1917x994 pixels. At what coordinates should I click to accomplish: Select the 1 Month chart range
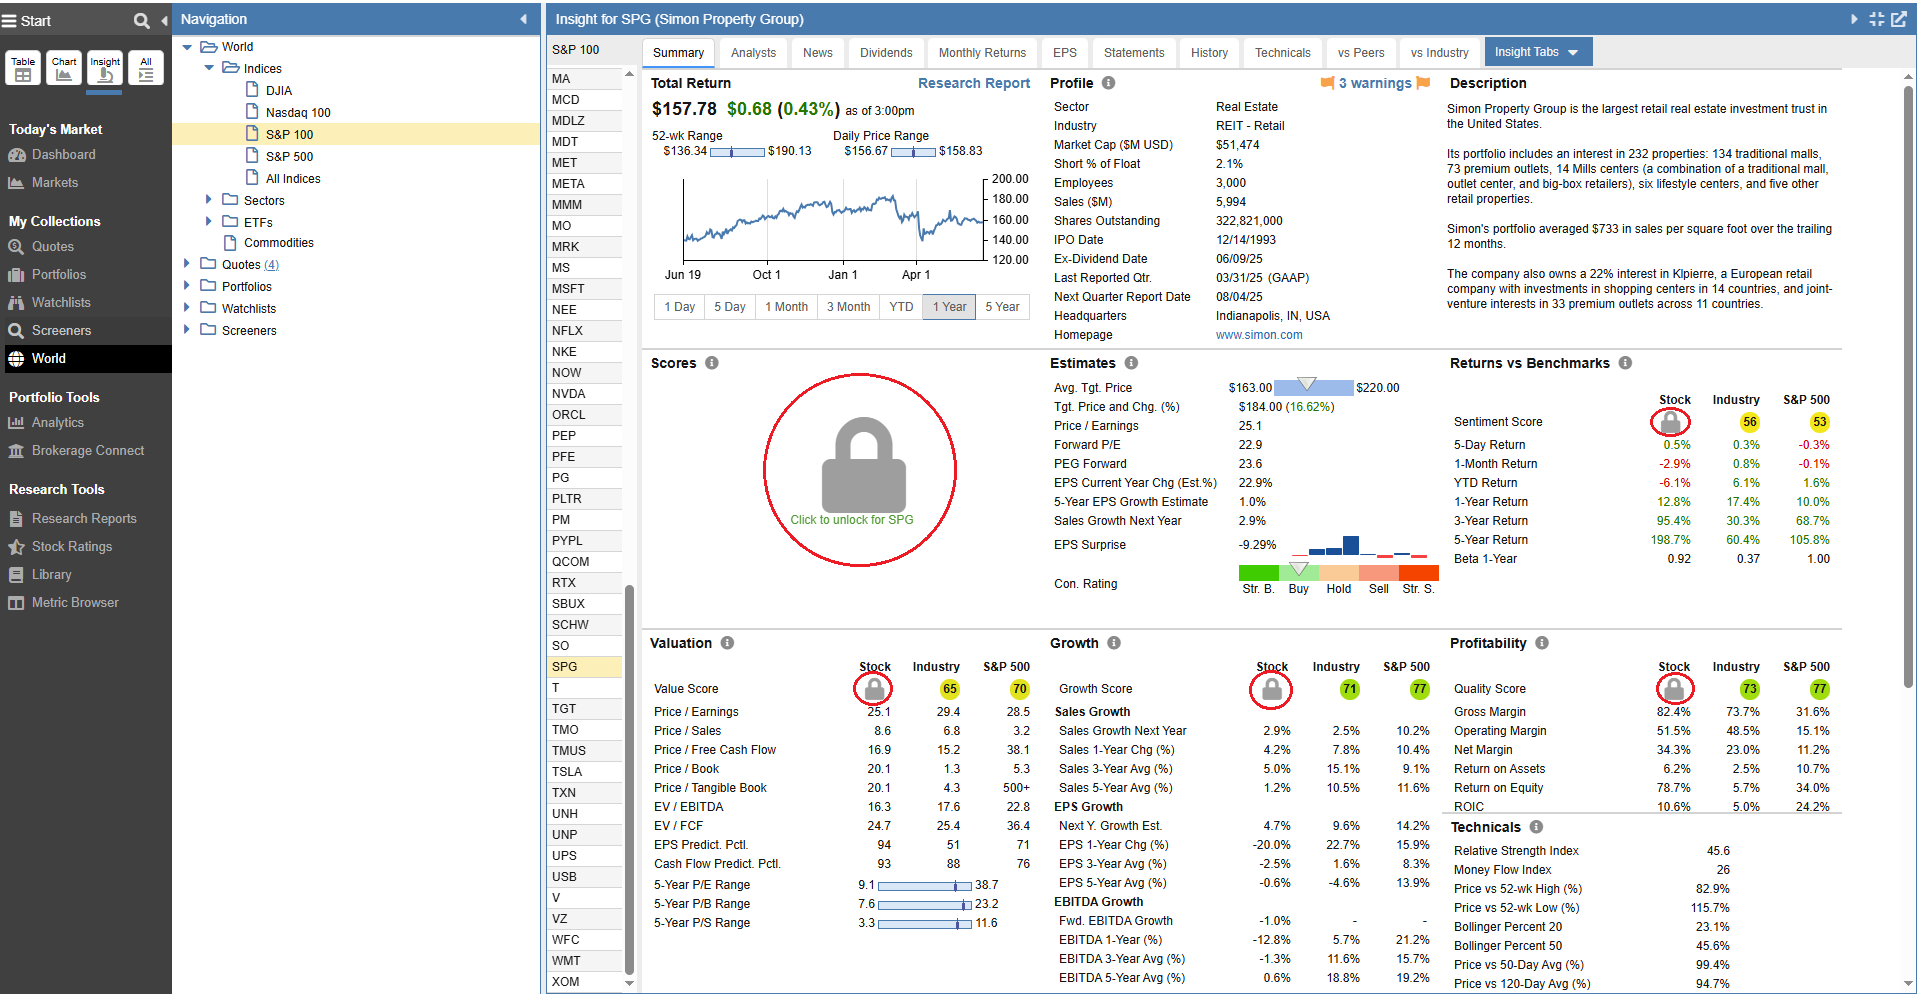[x=786, y=307]
